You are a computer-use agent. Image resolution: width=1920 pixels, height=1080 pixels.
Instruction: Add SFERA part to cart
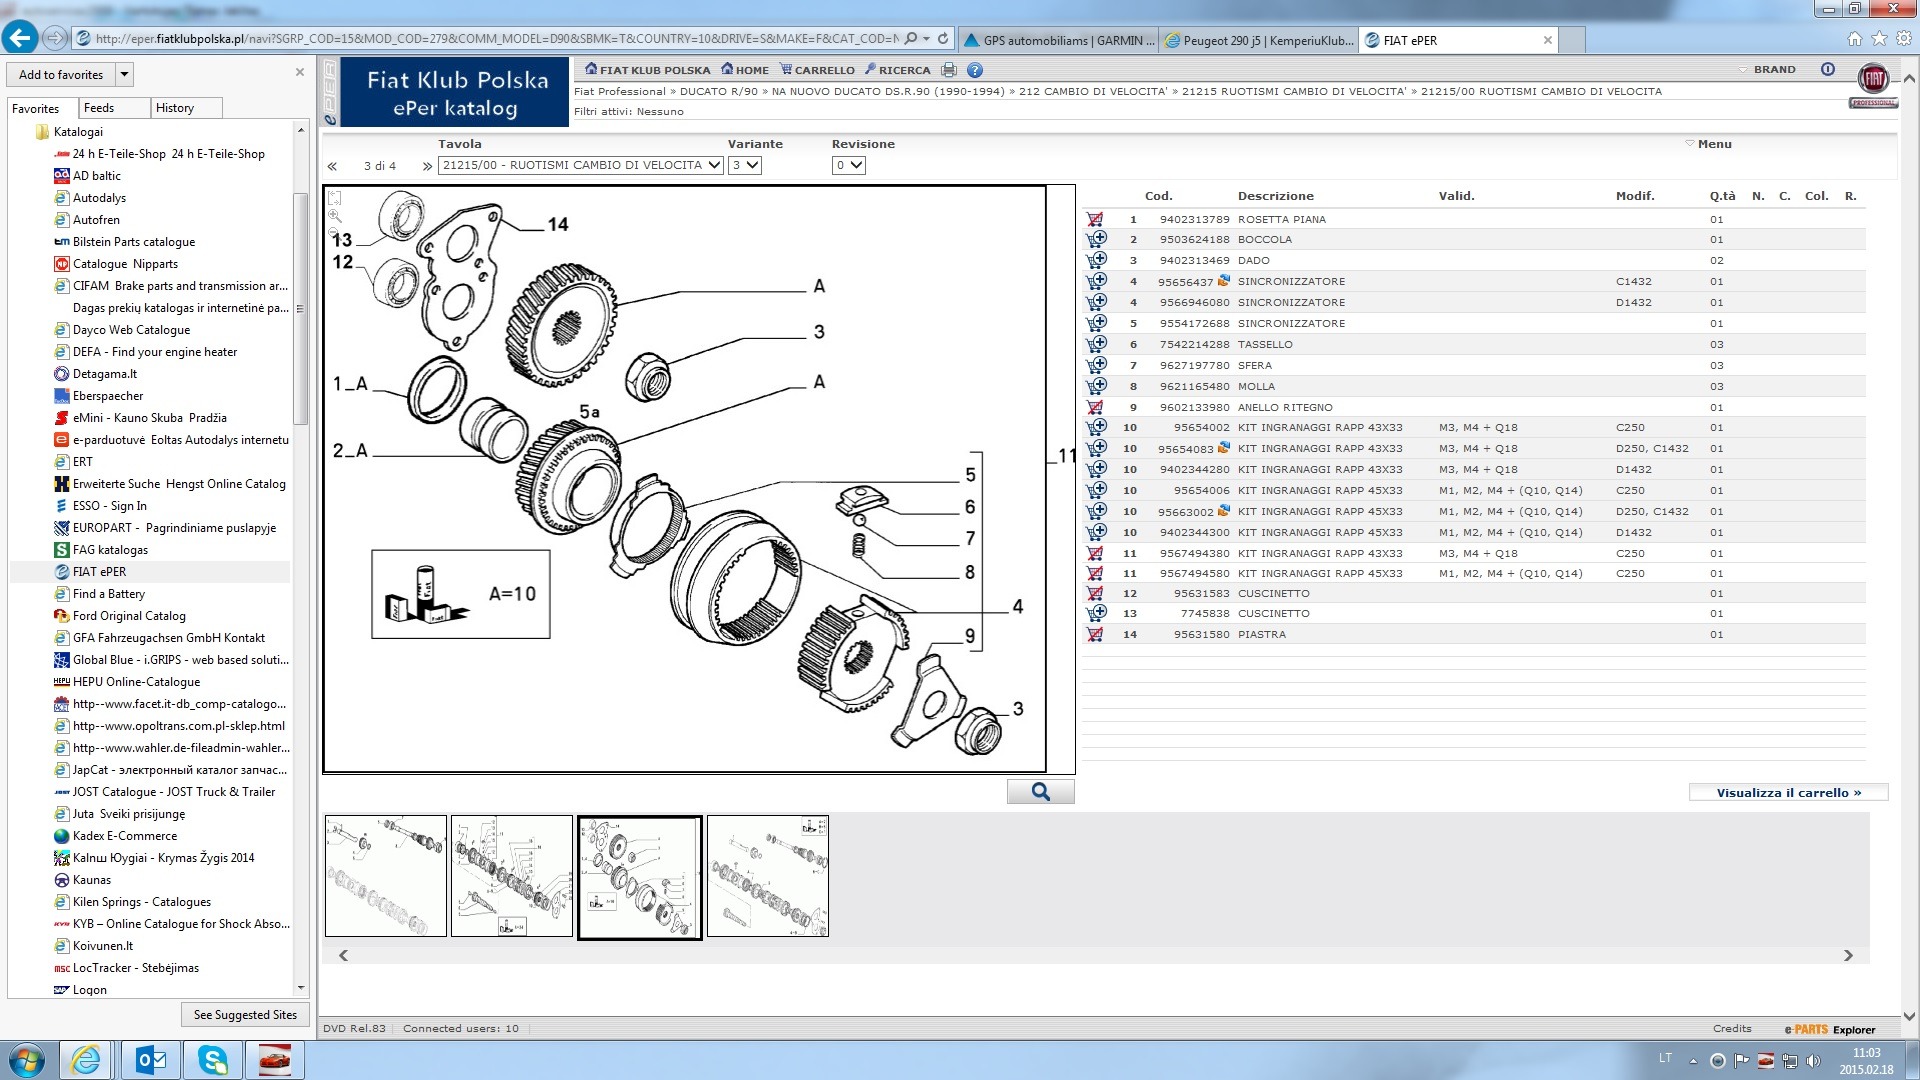(x=1096, y=365)
